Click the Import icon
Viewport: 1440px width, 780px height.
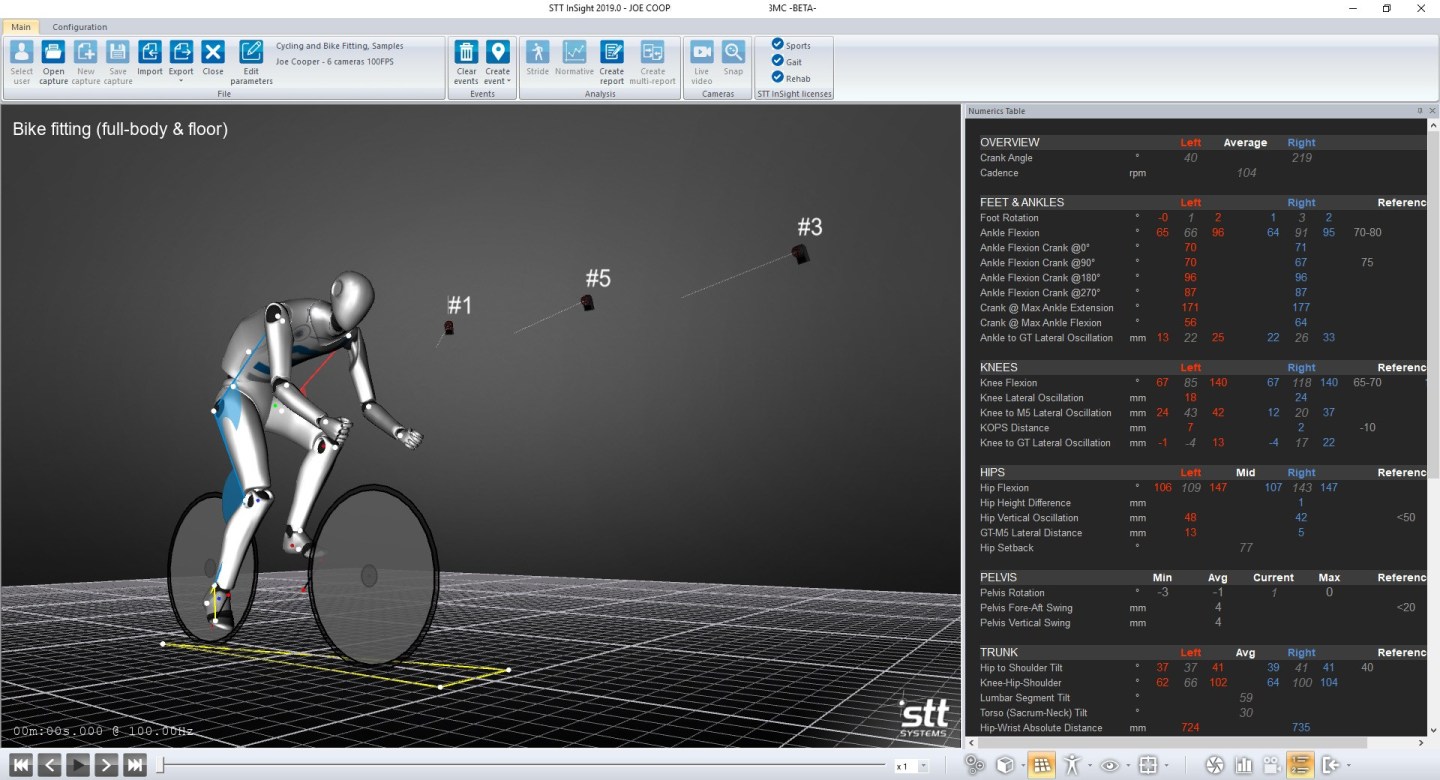click(x=150, y=53)
